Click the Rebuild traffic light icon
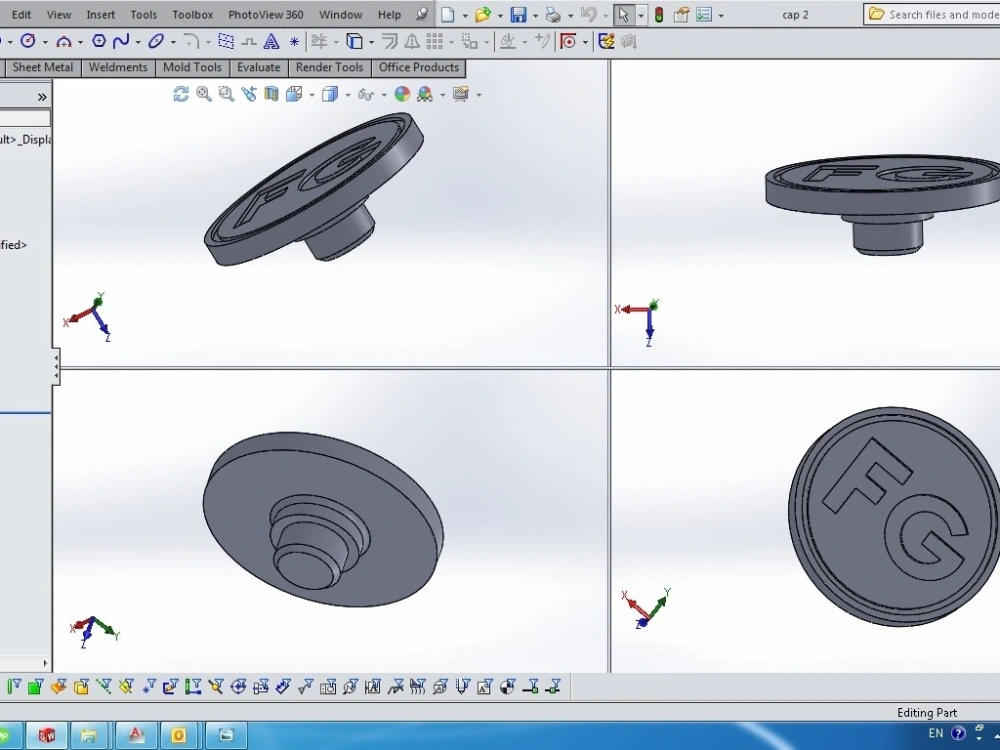The height and width of the screenshot is (750, 1000). (x=659, y=15)
